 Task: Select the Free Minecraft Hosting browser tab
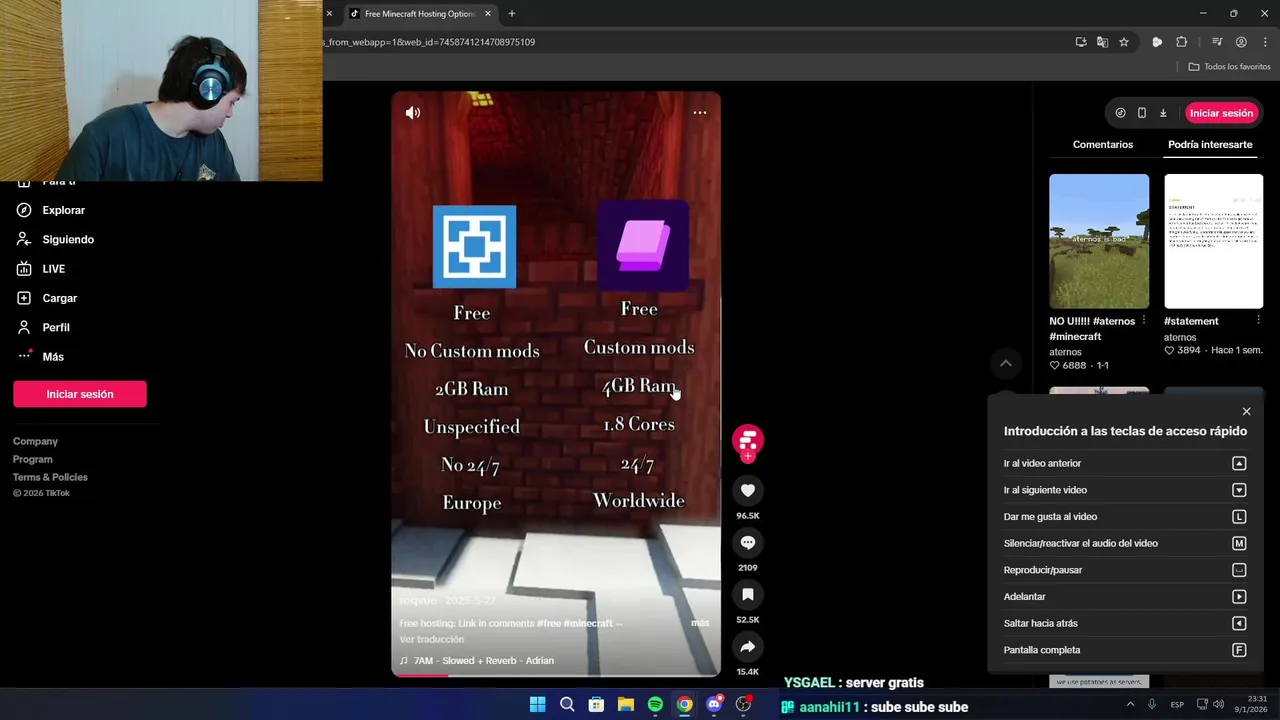[418, 14]
